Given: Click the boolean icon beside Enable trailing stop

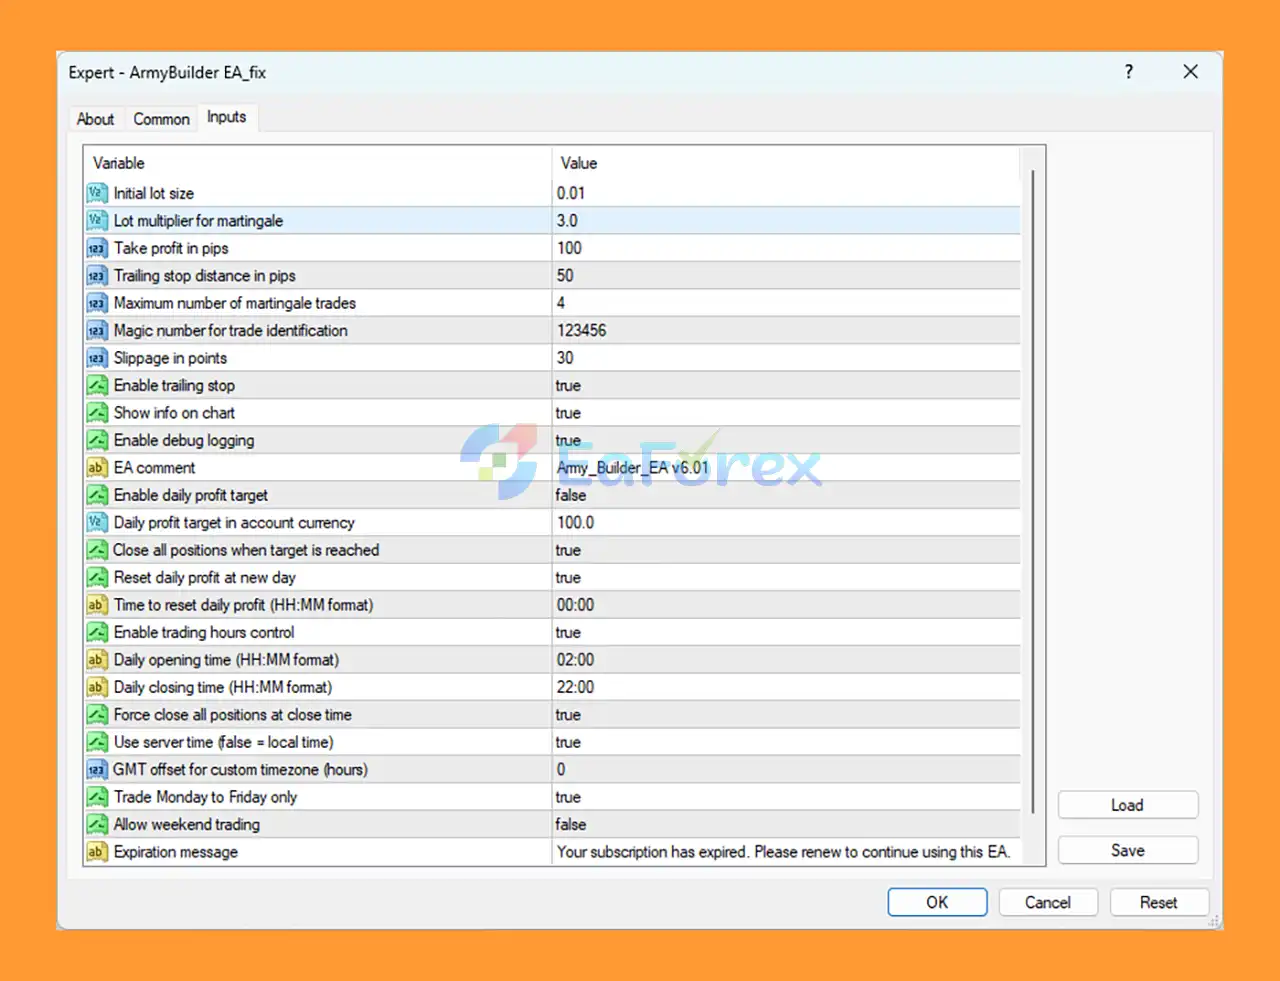Looking at the screenshot, I should pos(96,385).
